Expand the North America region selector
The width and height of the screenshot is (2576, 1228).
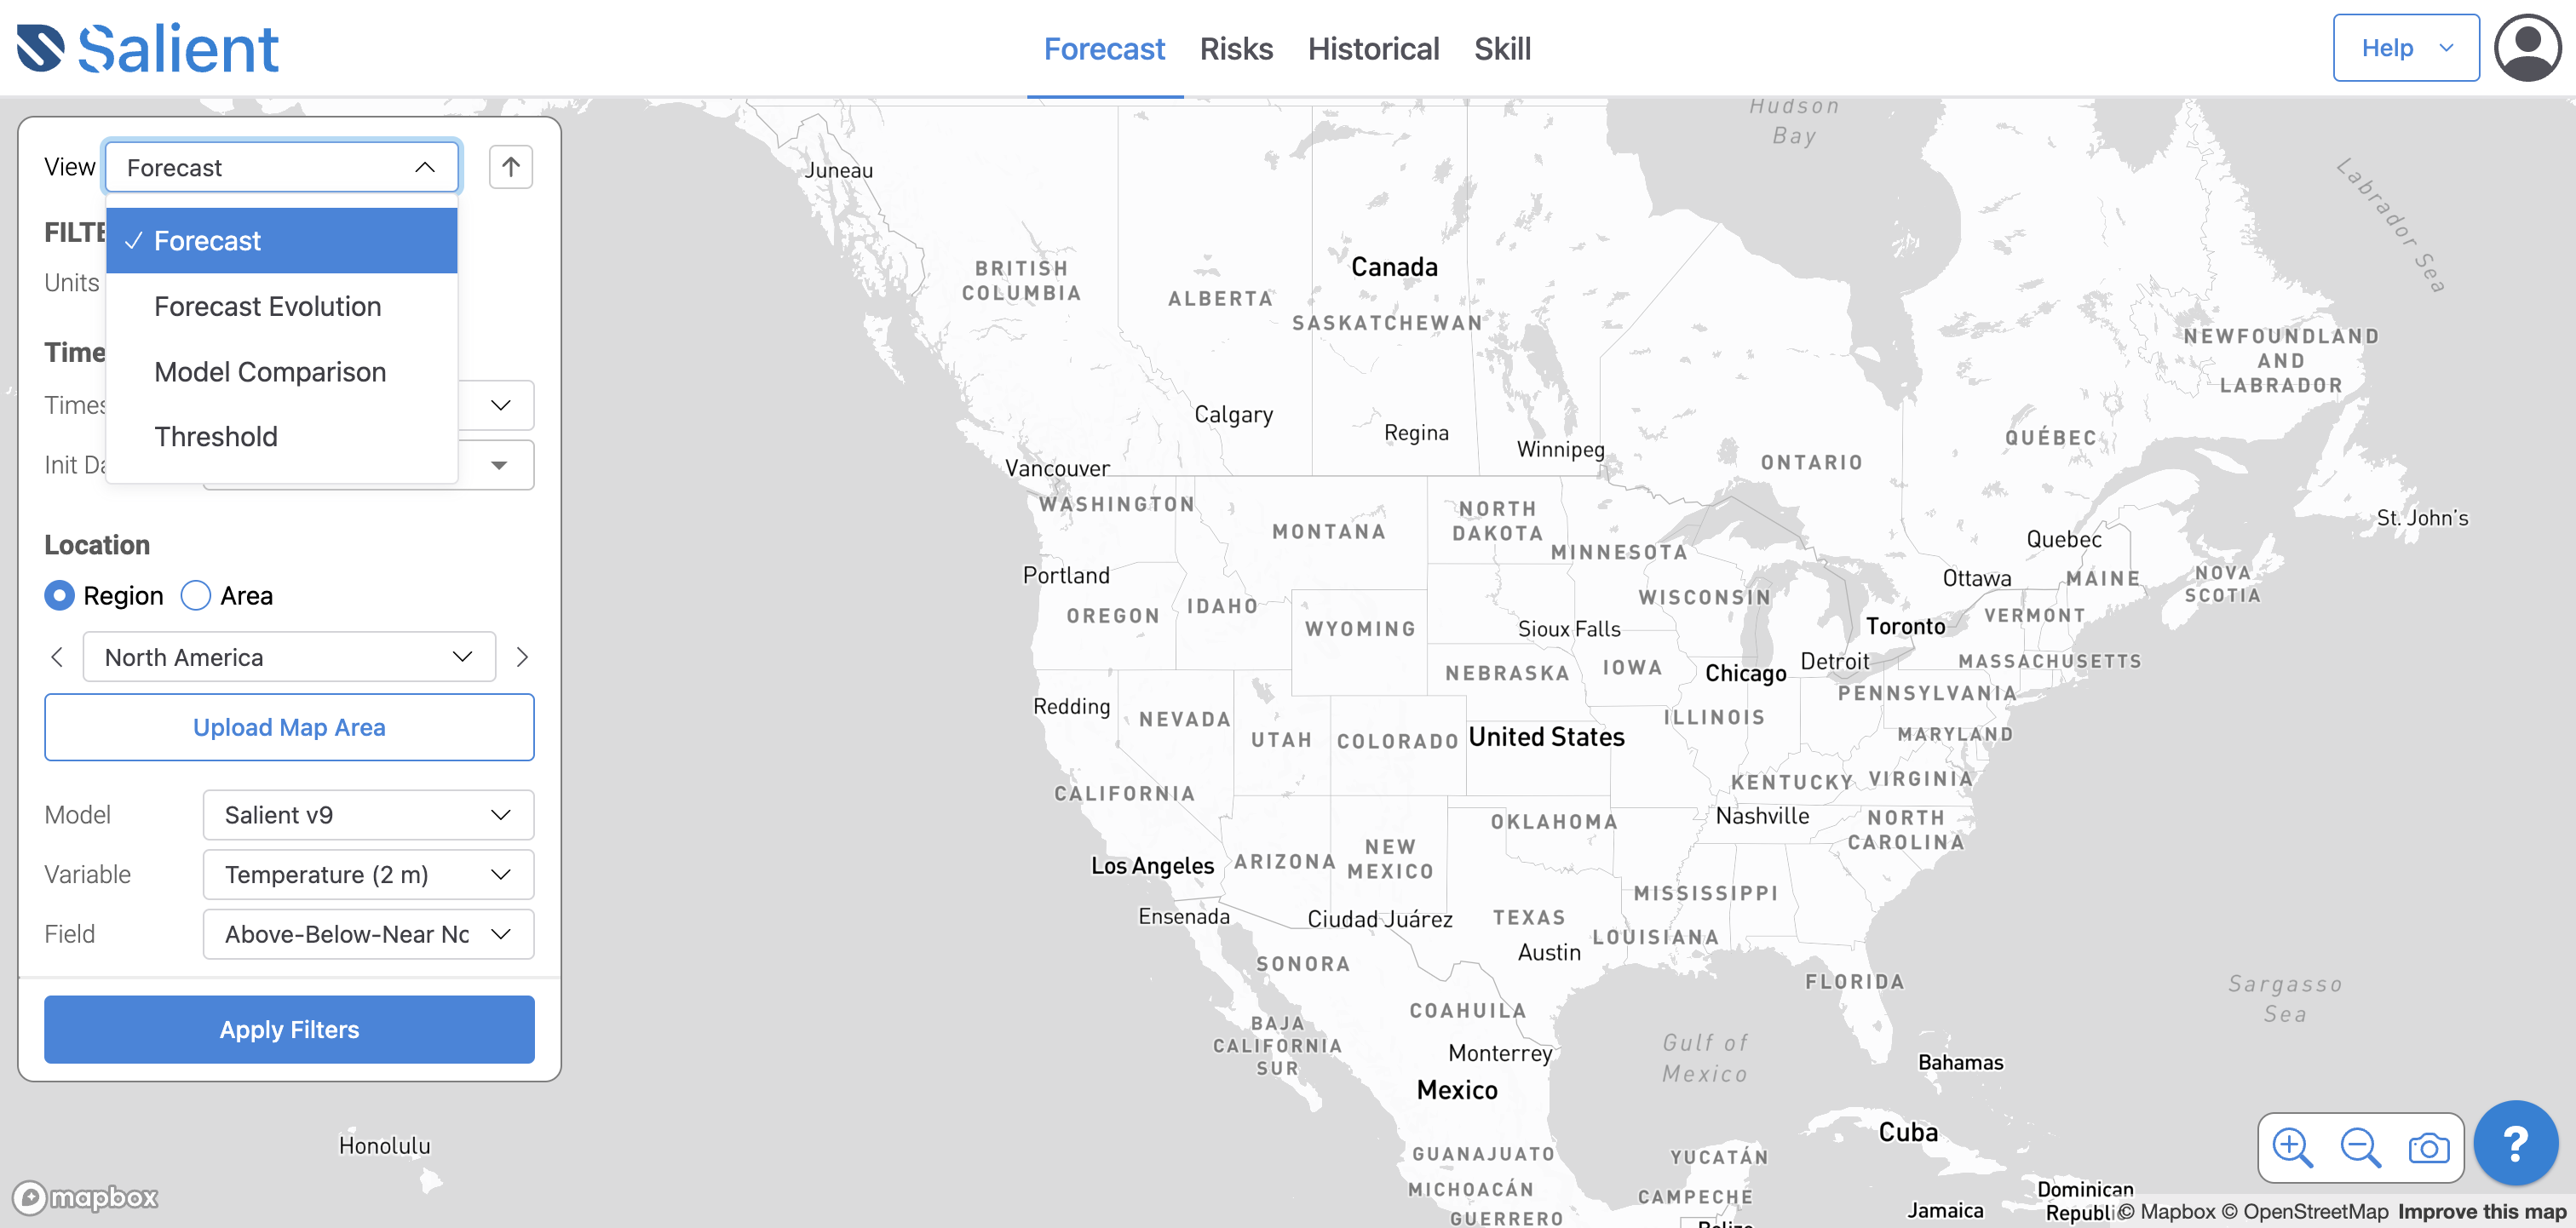465,657
